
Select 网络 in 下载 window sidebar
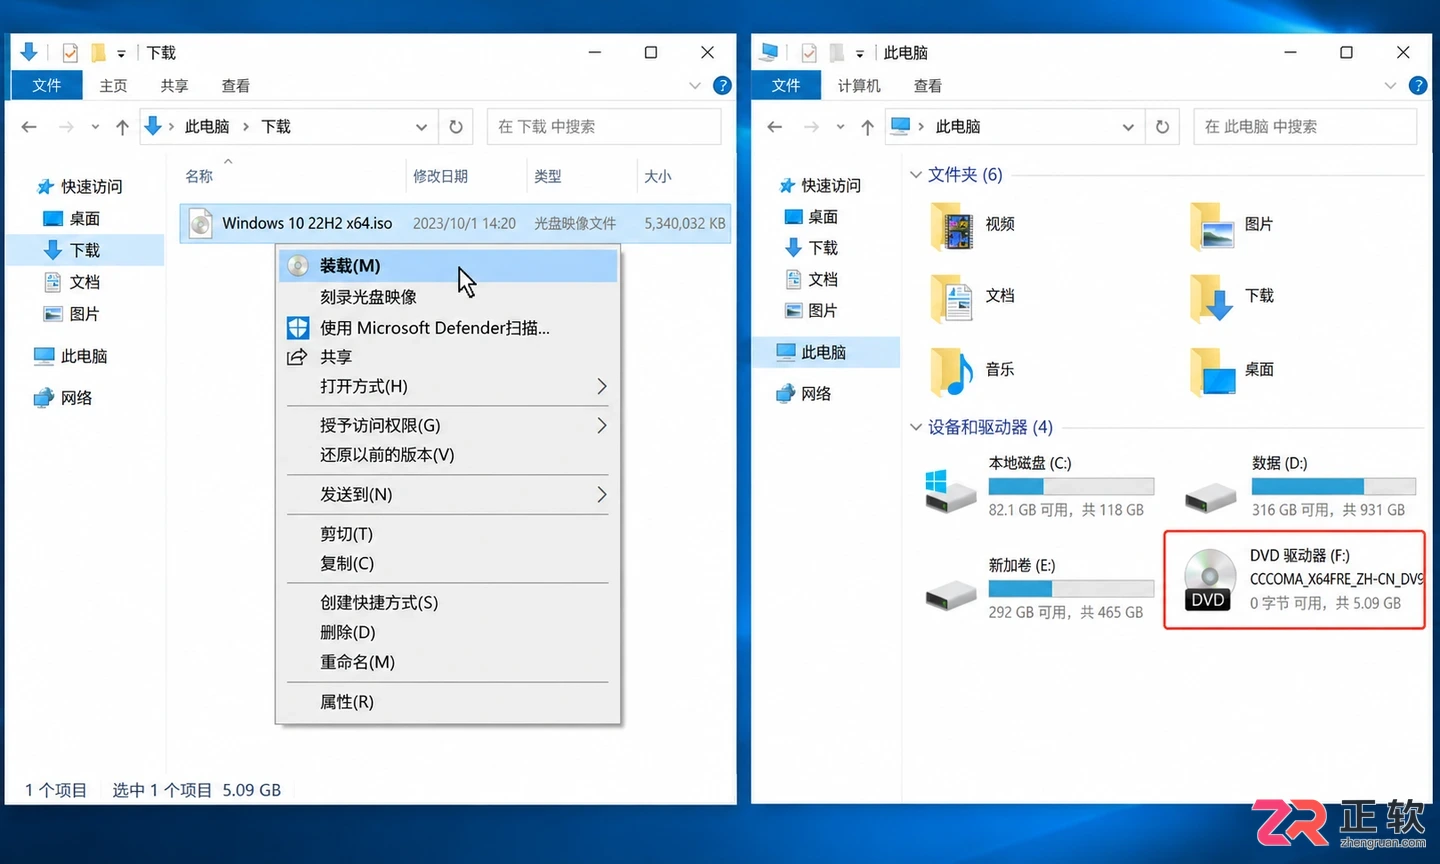(x=62, y=398)
